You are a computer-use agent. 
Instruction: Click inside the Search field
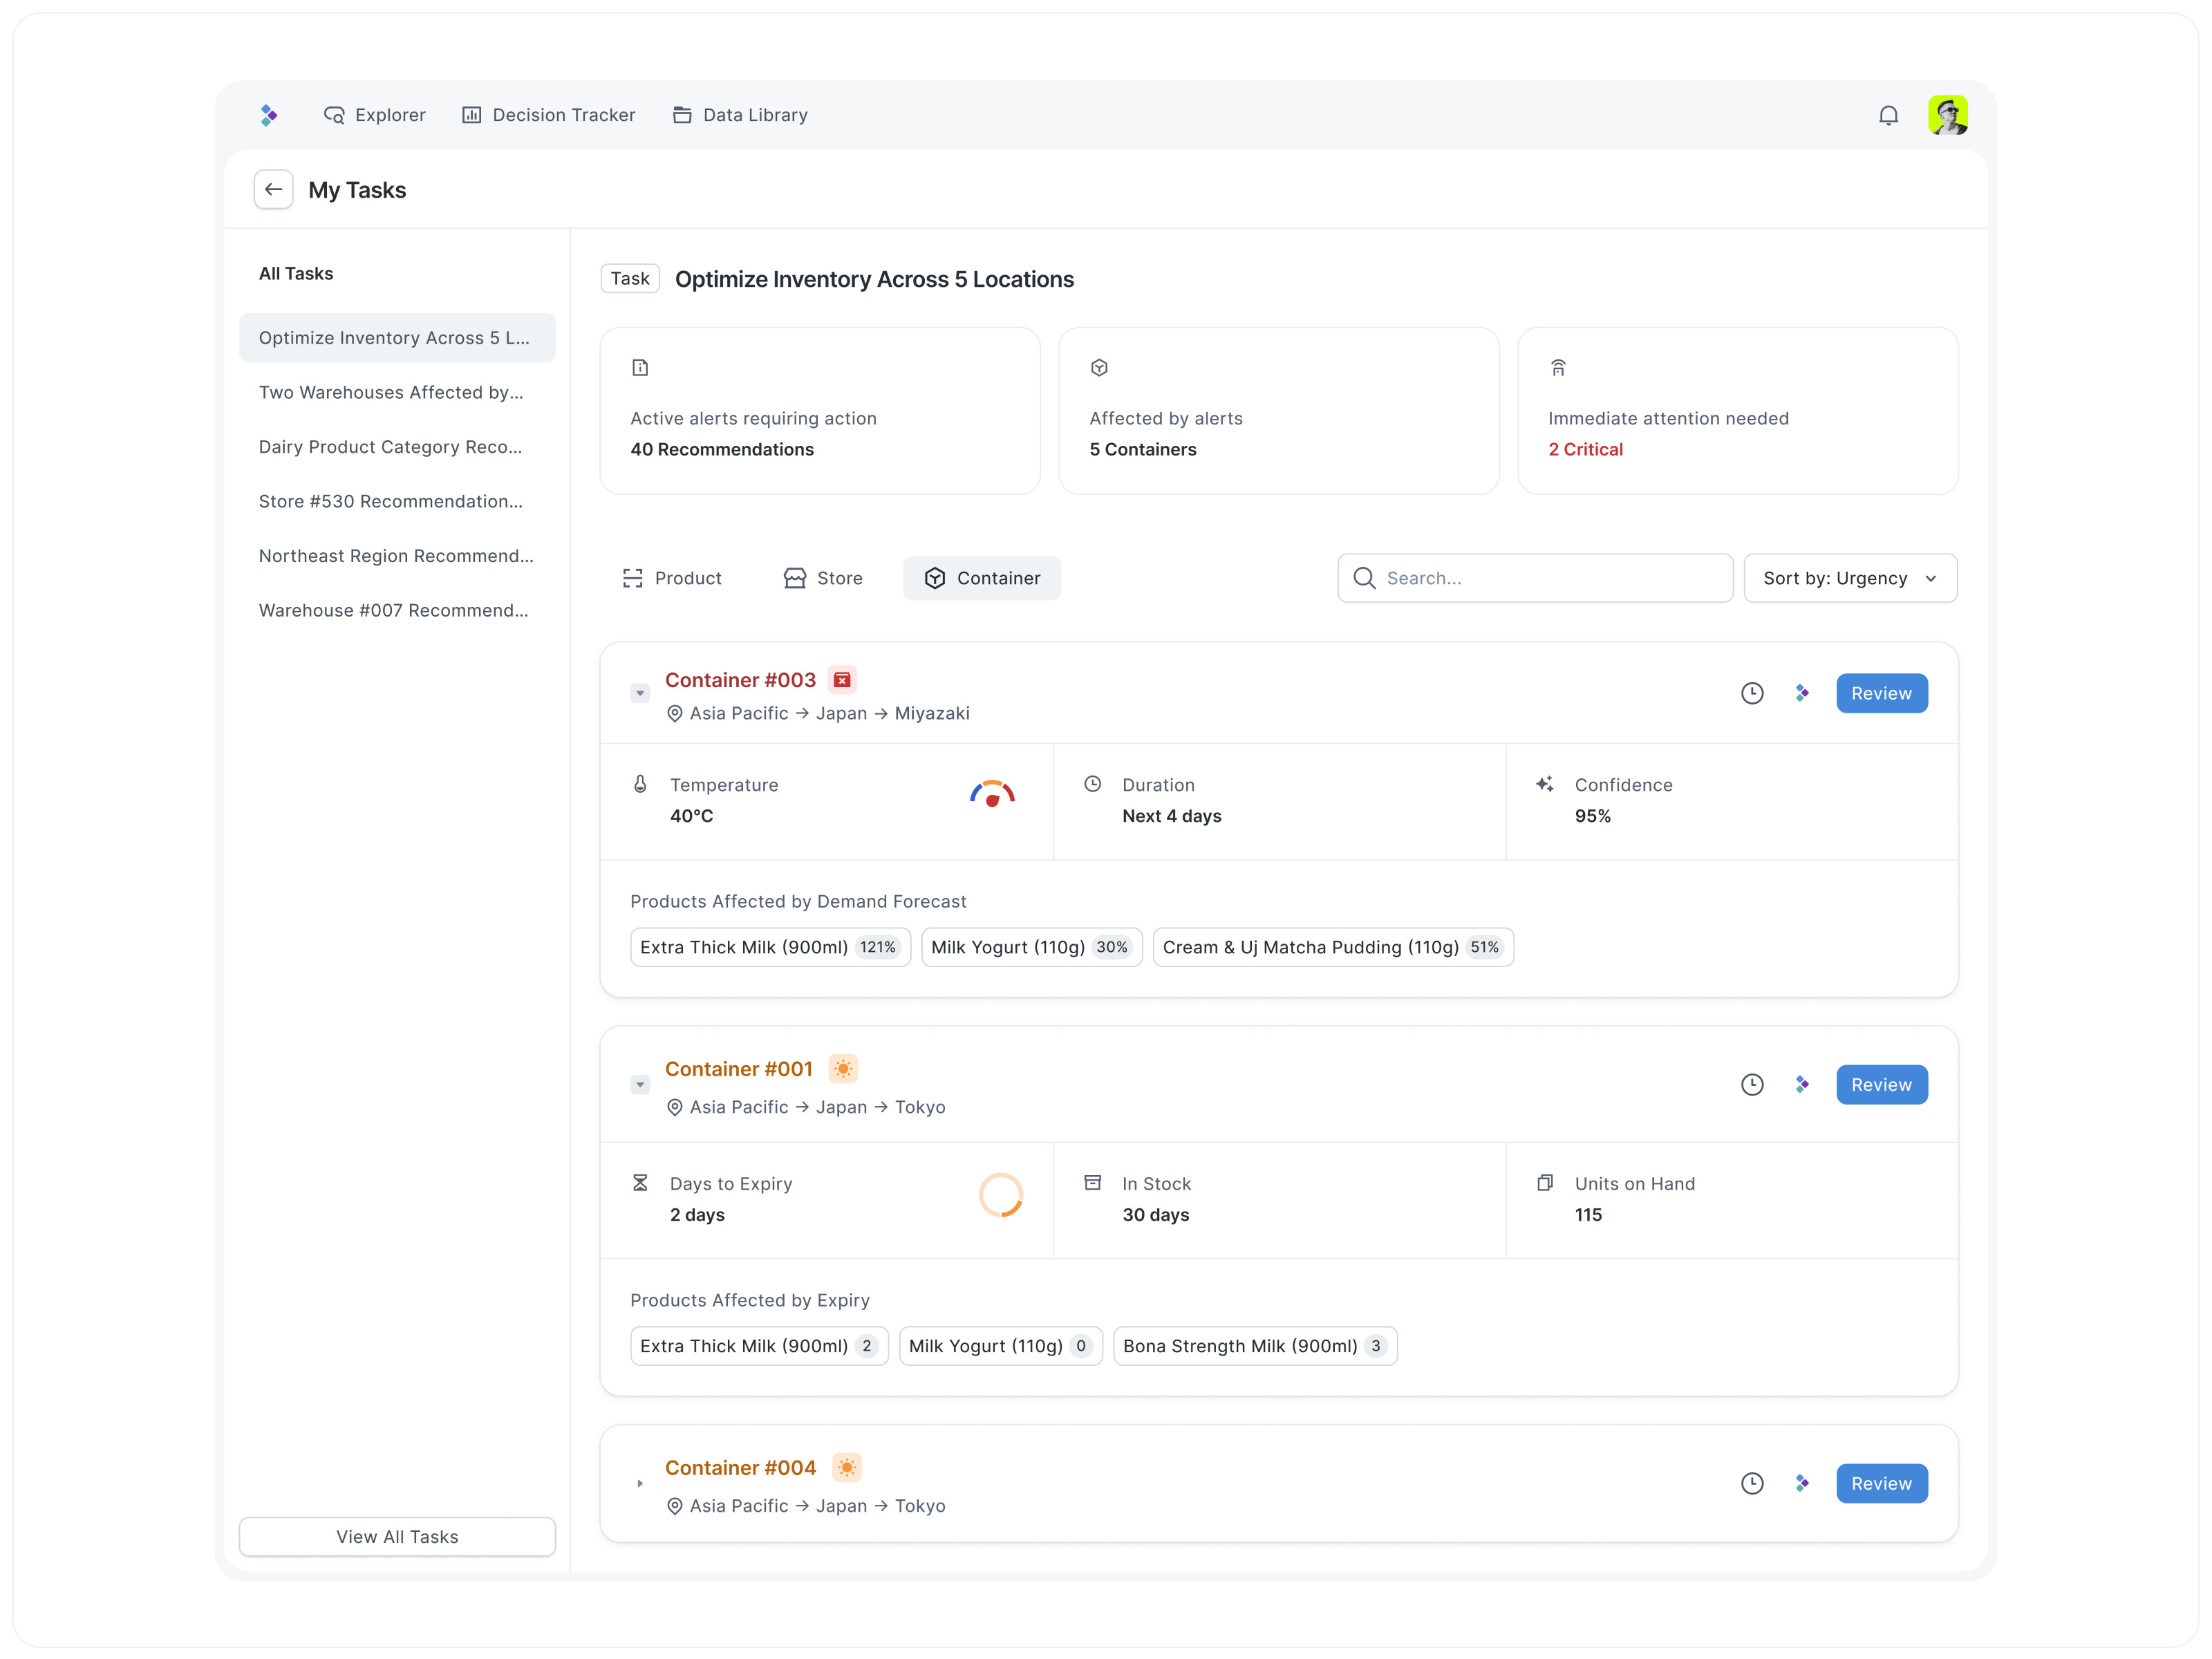1535,578
